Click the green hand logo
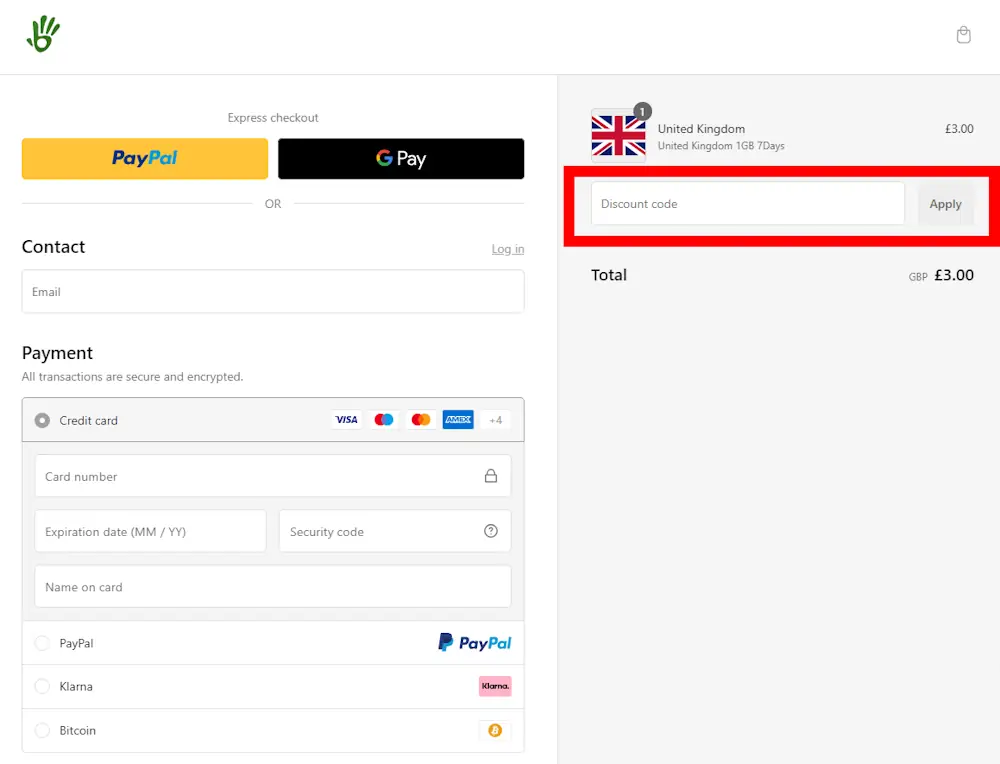 tap(43, 32)
